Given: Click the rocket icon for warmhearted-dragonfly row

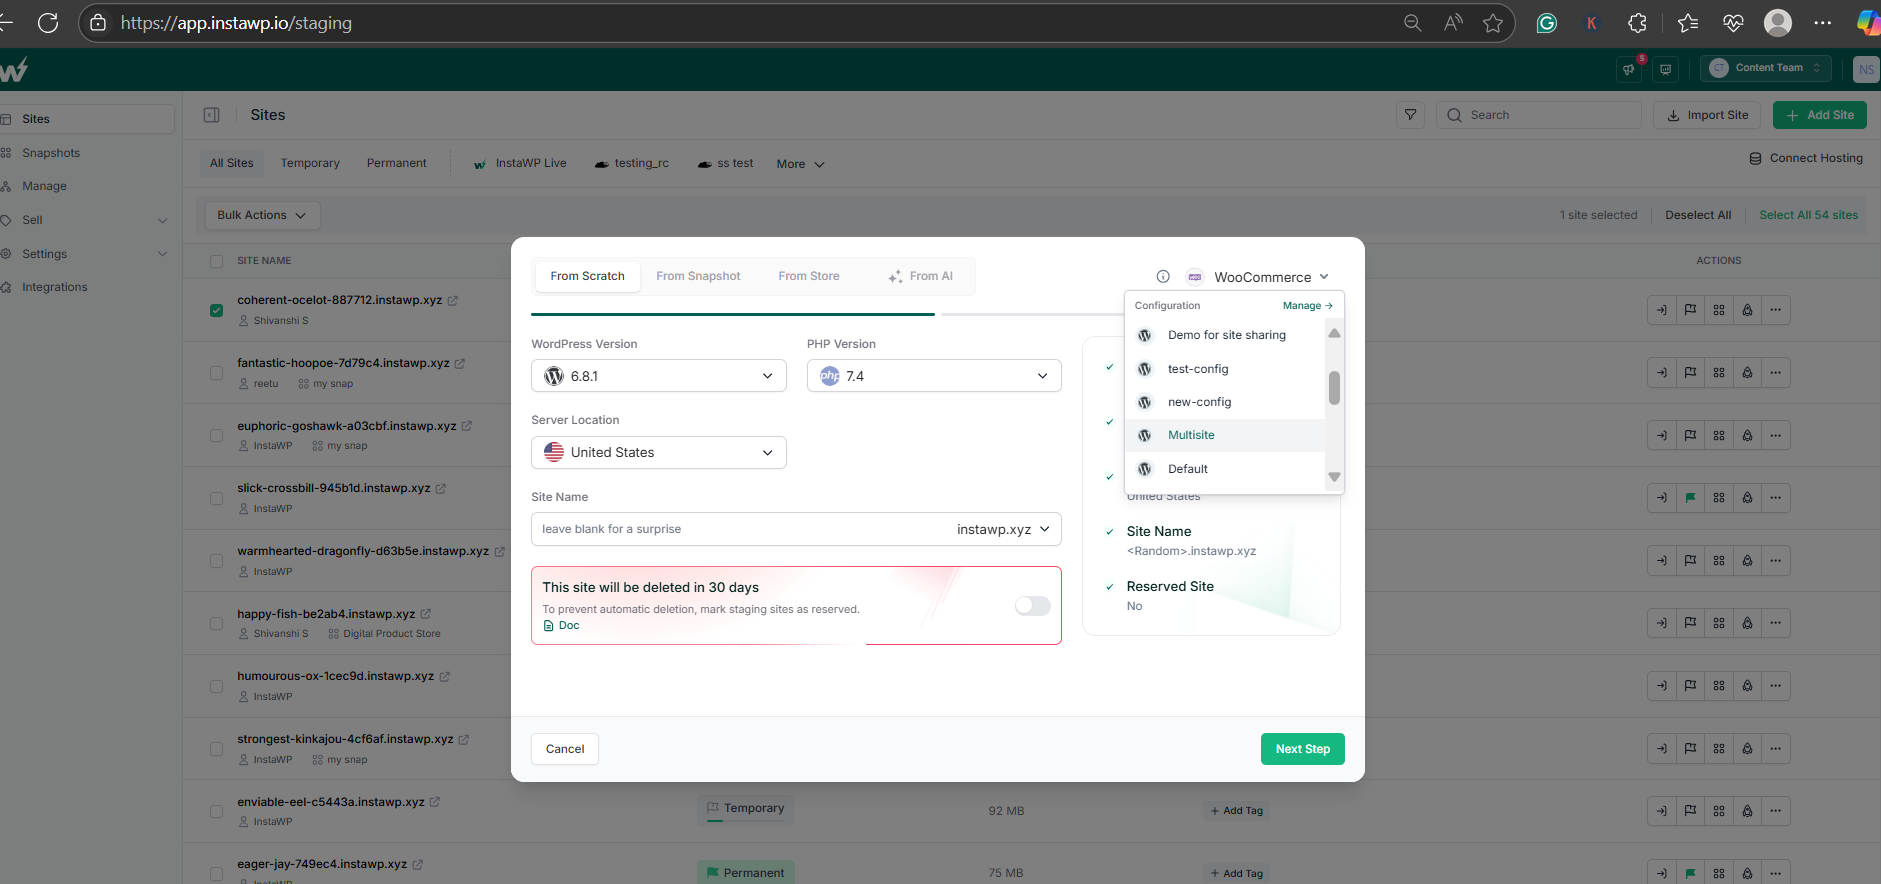Looking at the screenshot, I should [1747, 561].
